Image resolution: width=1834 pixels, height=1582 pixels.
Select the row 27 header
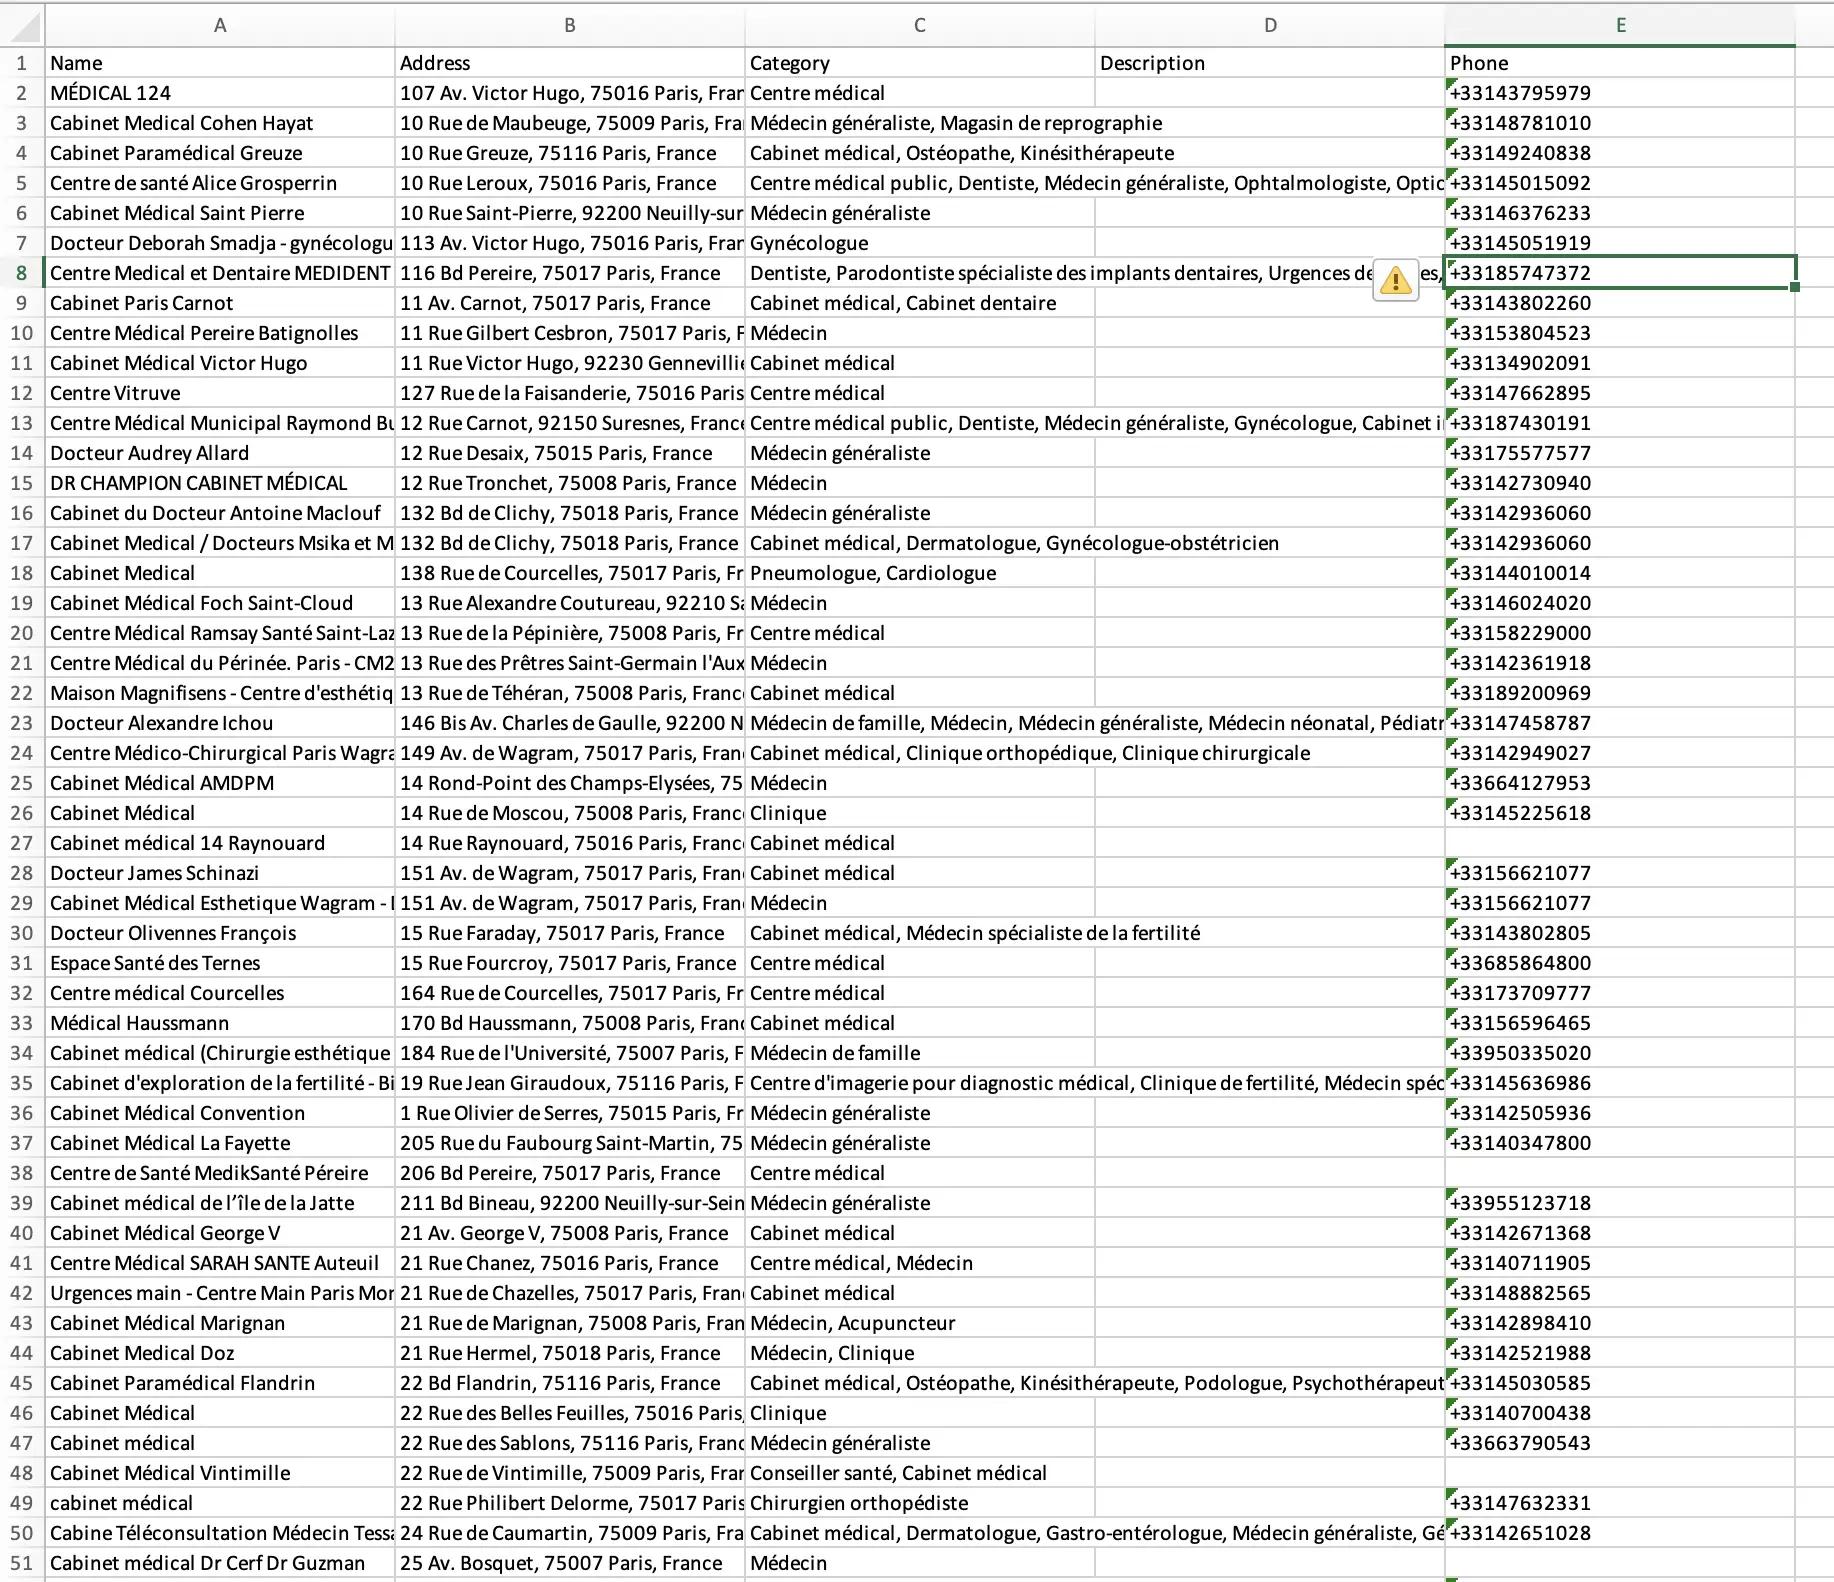22,843
